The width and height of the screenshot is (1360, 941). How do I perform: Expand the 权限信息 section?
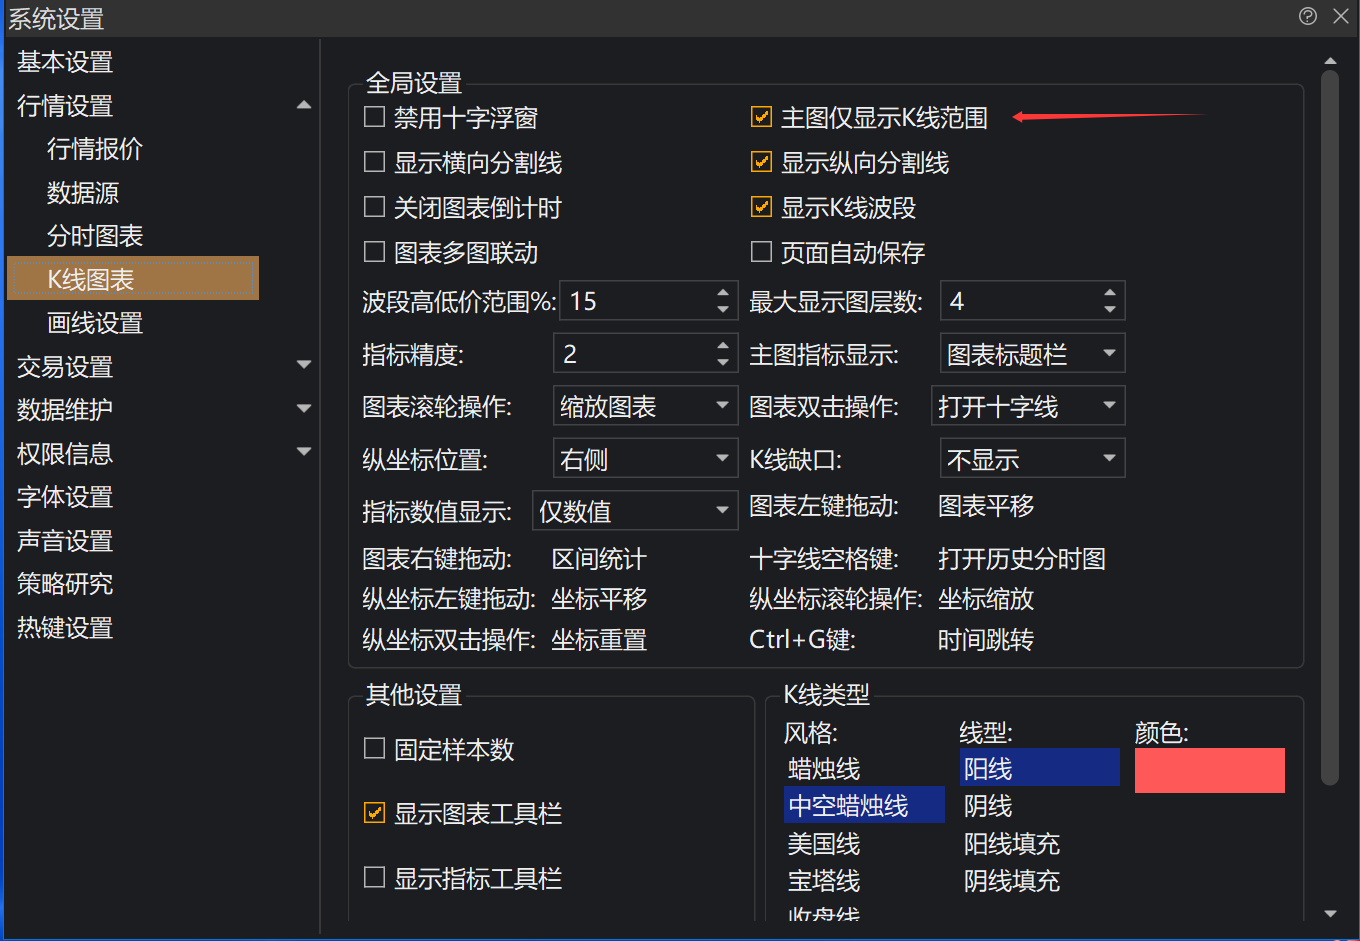[x=304, y=453]
